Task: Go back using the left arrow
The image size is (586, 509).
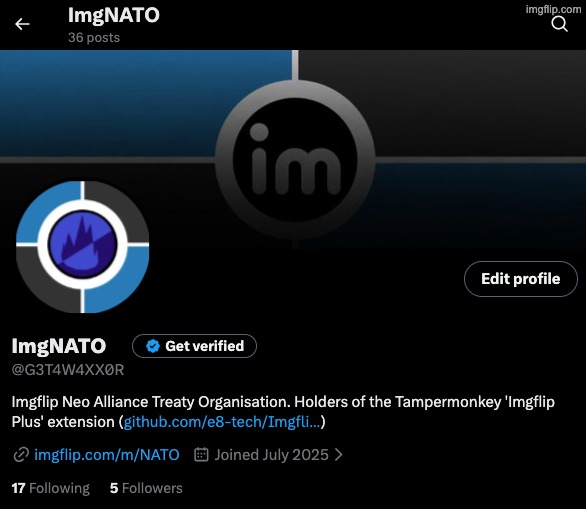Action: 22,24
